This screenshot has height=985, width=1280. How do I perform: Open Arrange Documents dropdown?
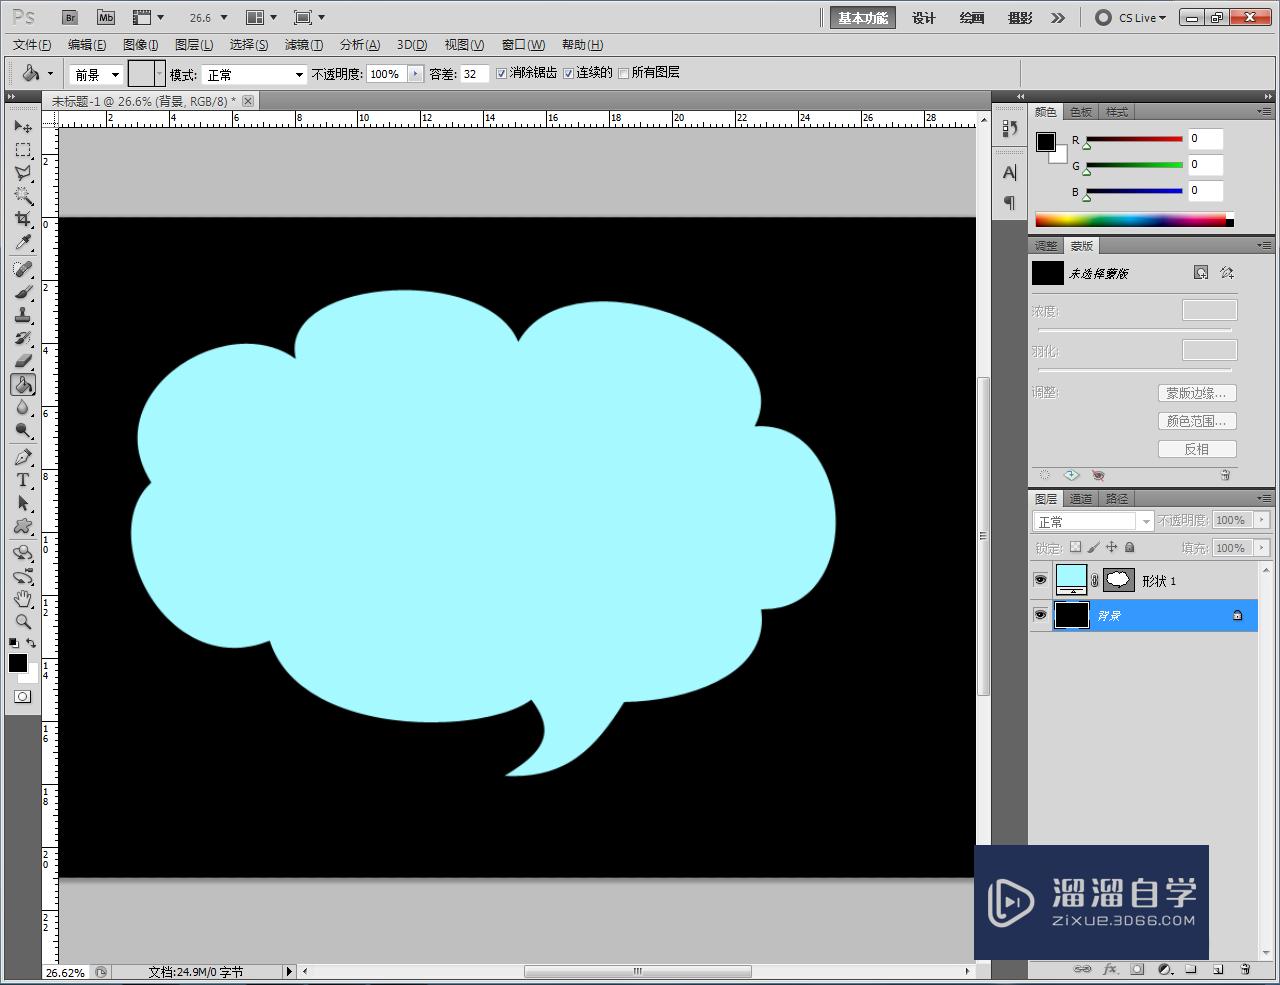(x=261, y=18)
